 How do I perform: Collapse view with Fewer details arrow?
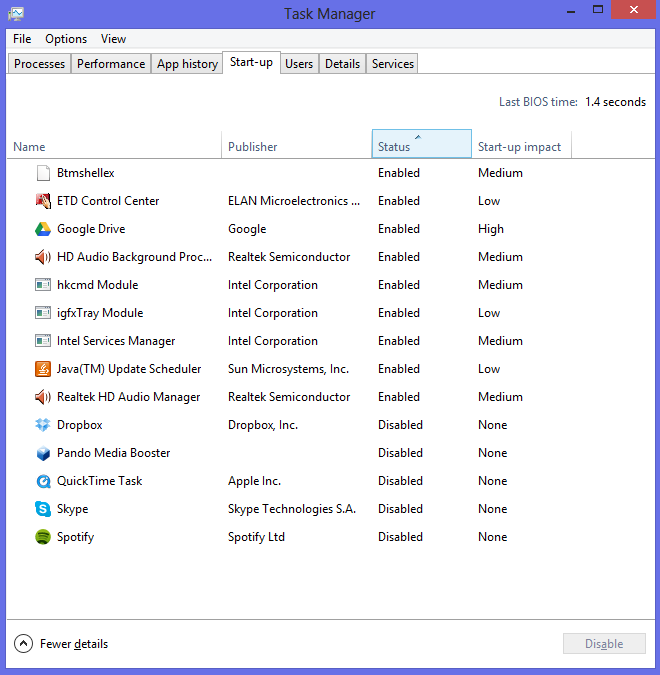click(23, 644)
